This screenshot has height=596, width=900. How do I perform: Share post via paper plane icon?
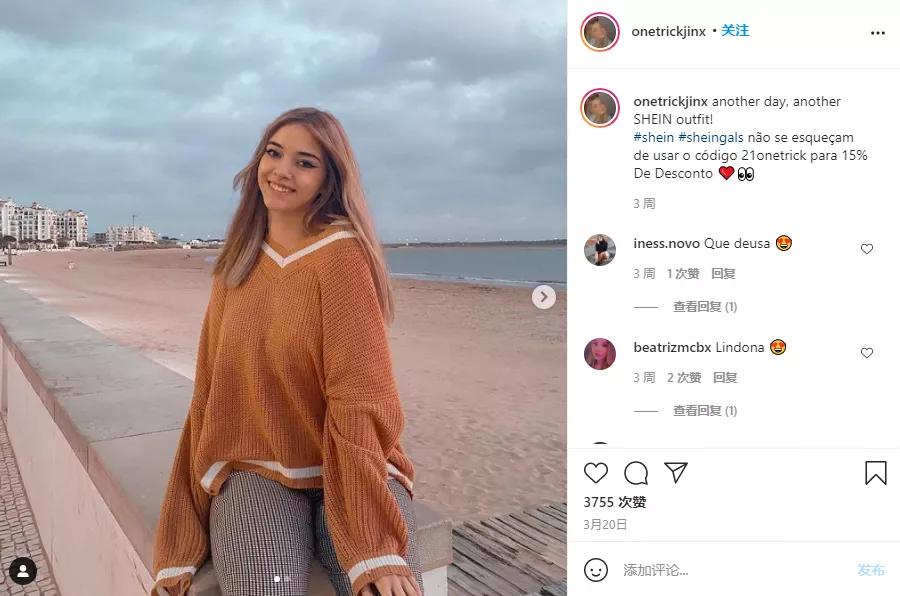tap(676, 472)
